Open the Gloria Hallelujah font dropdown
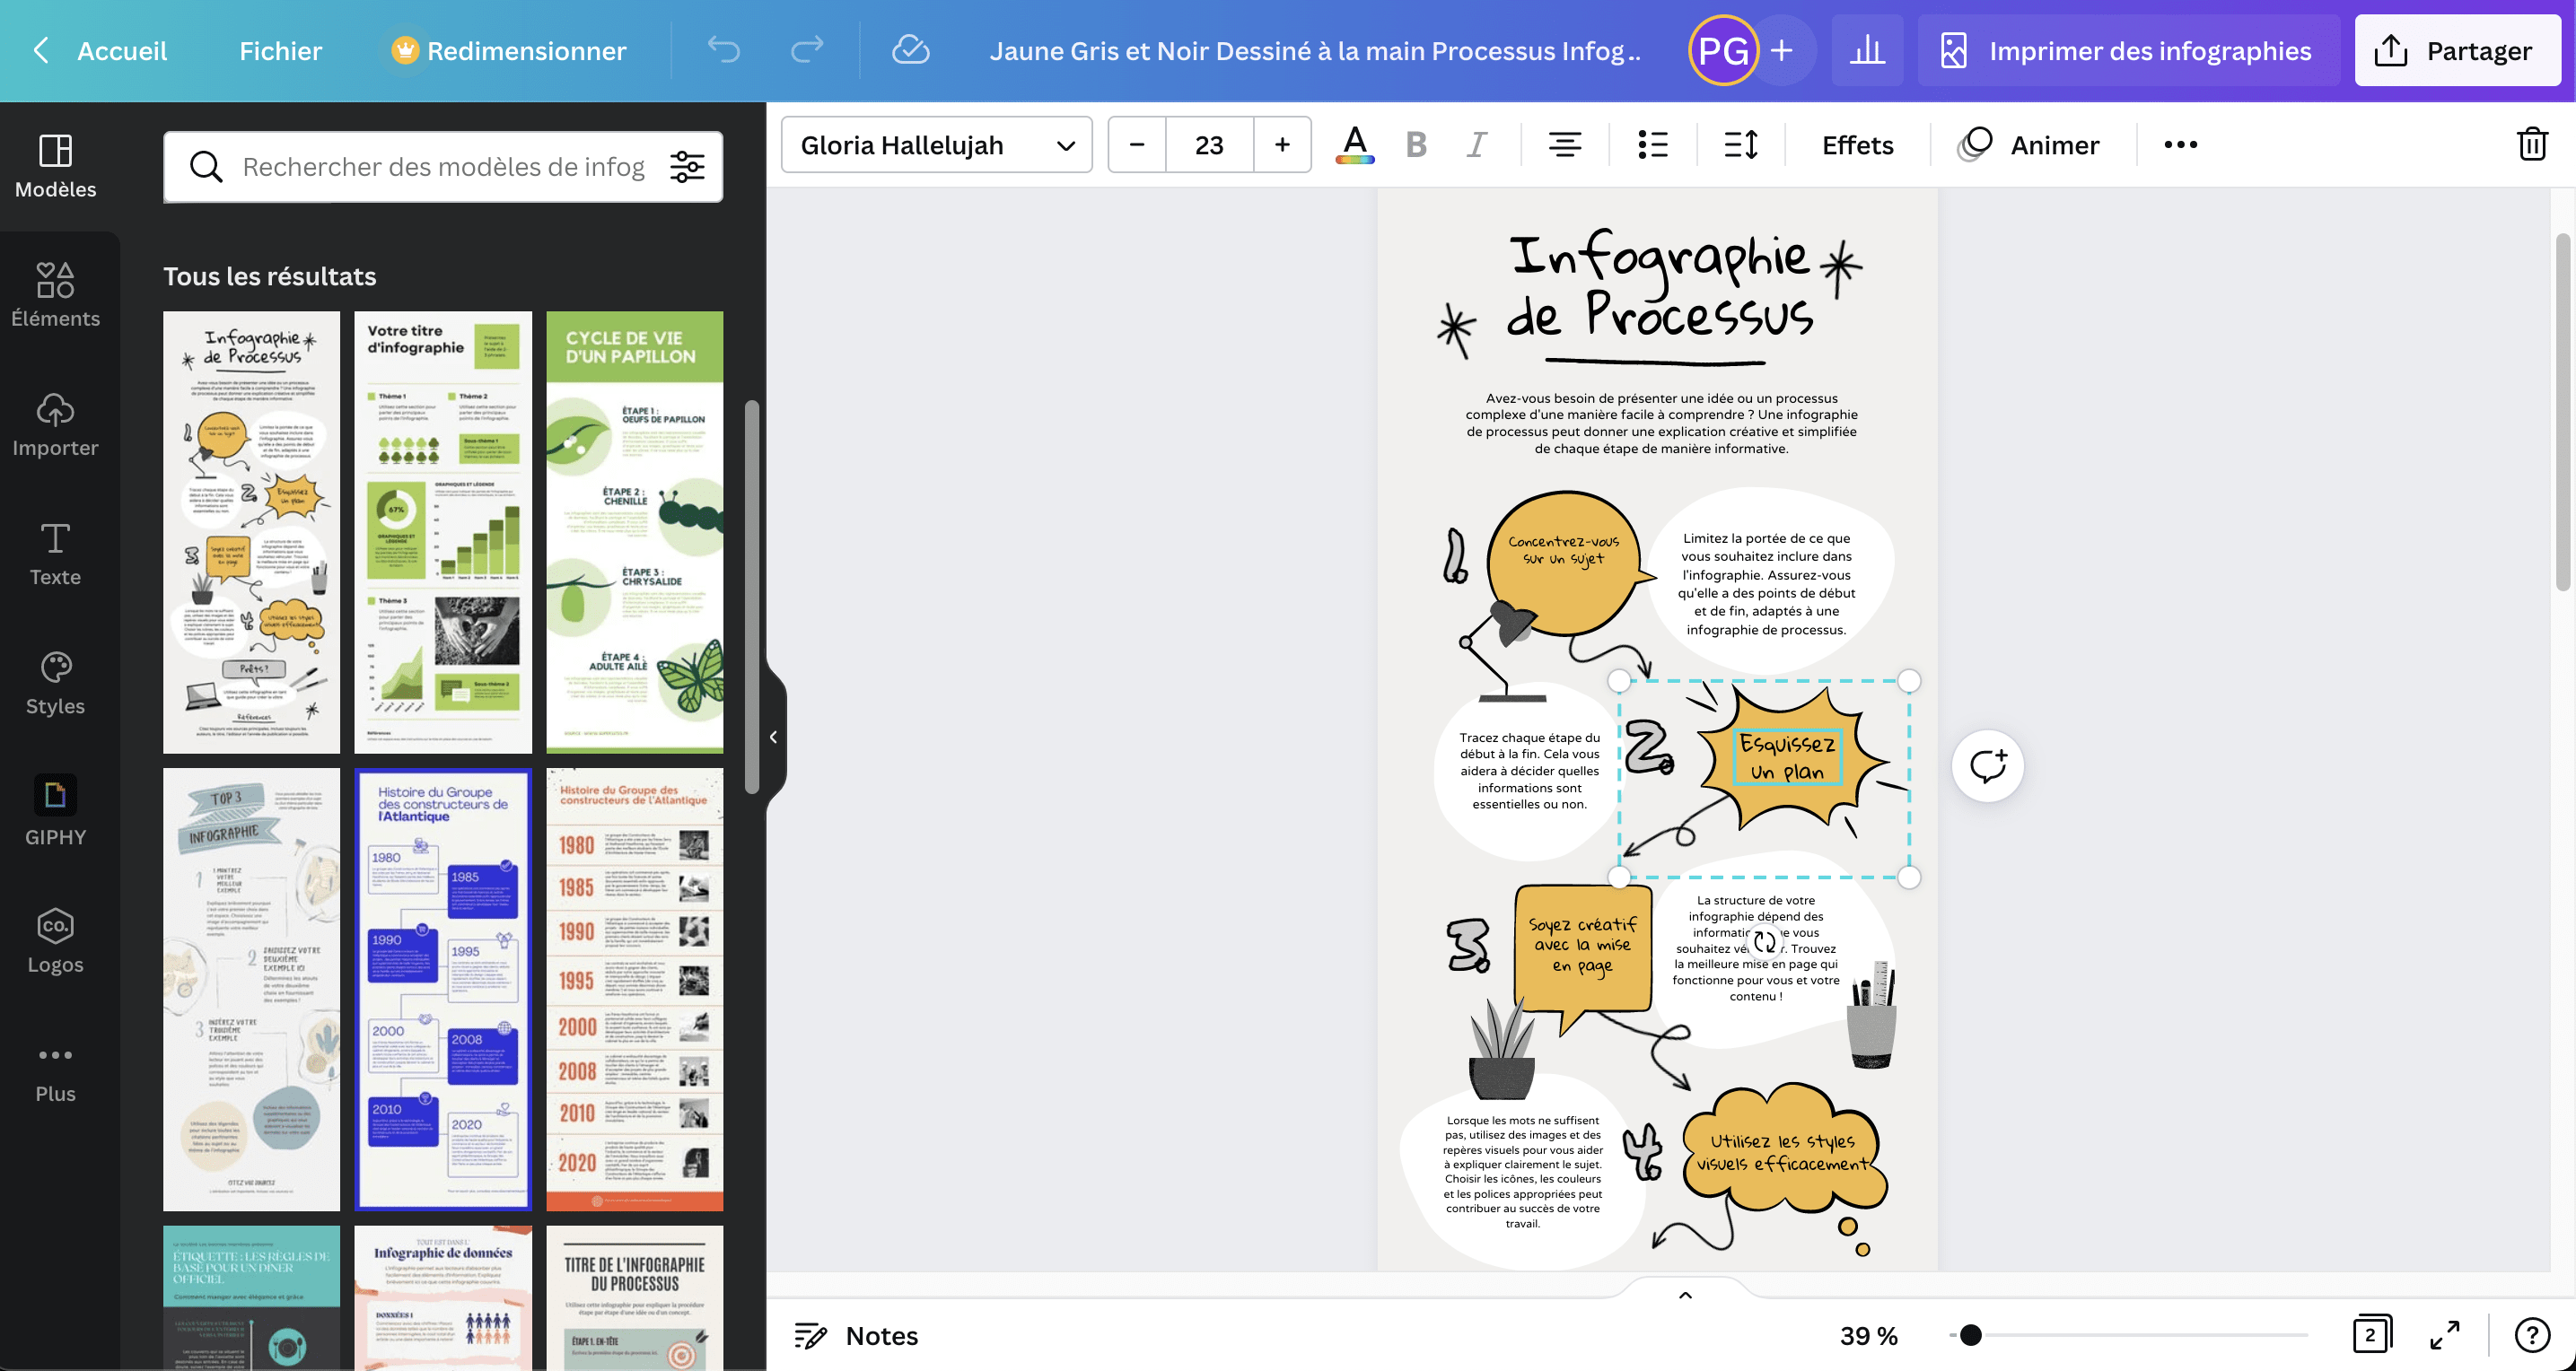The image size is (2576, 1371). 936,144
